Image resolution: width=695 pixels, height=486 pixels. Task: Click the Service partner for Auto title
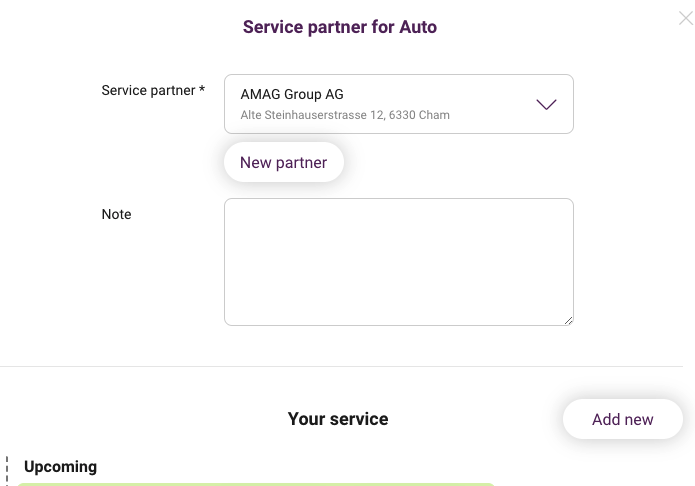pos(340,27)
